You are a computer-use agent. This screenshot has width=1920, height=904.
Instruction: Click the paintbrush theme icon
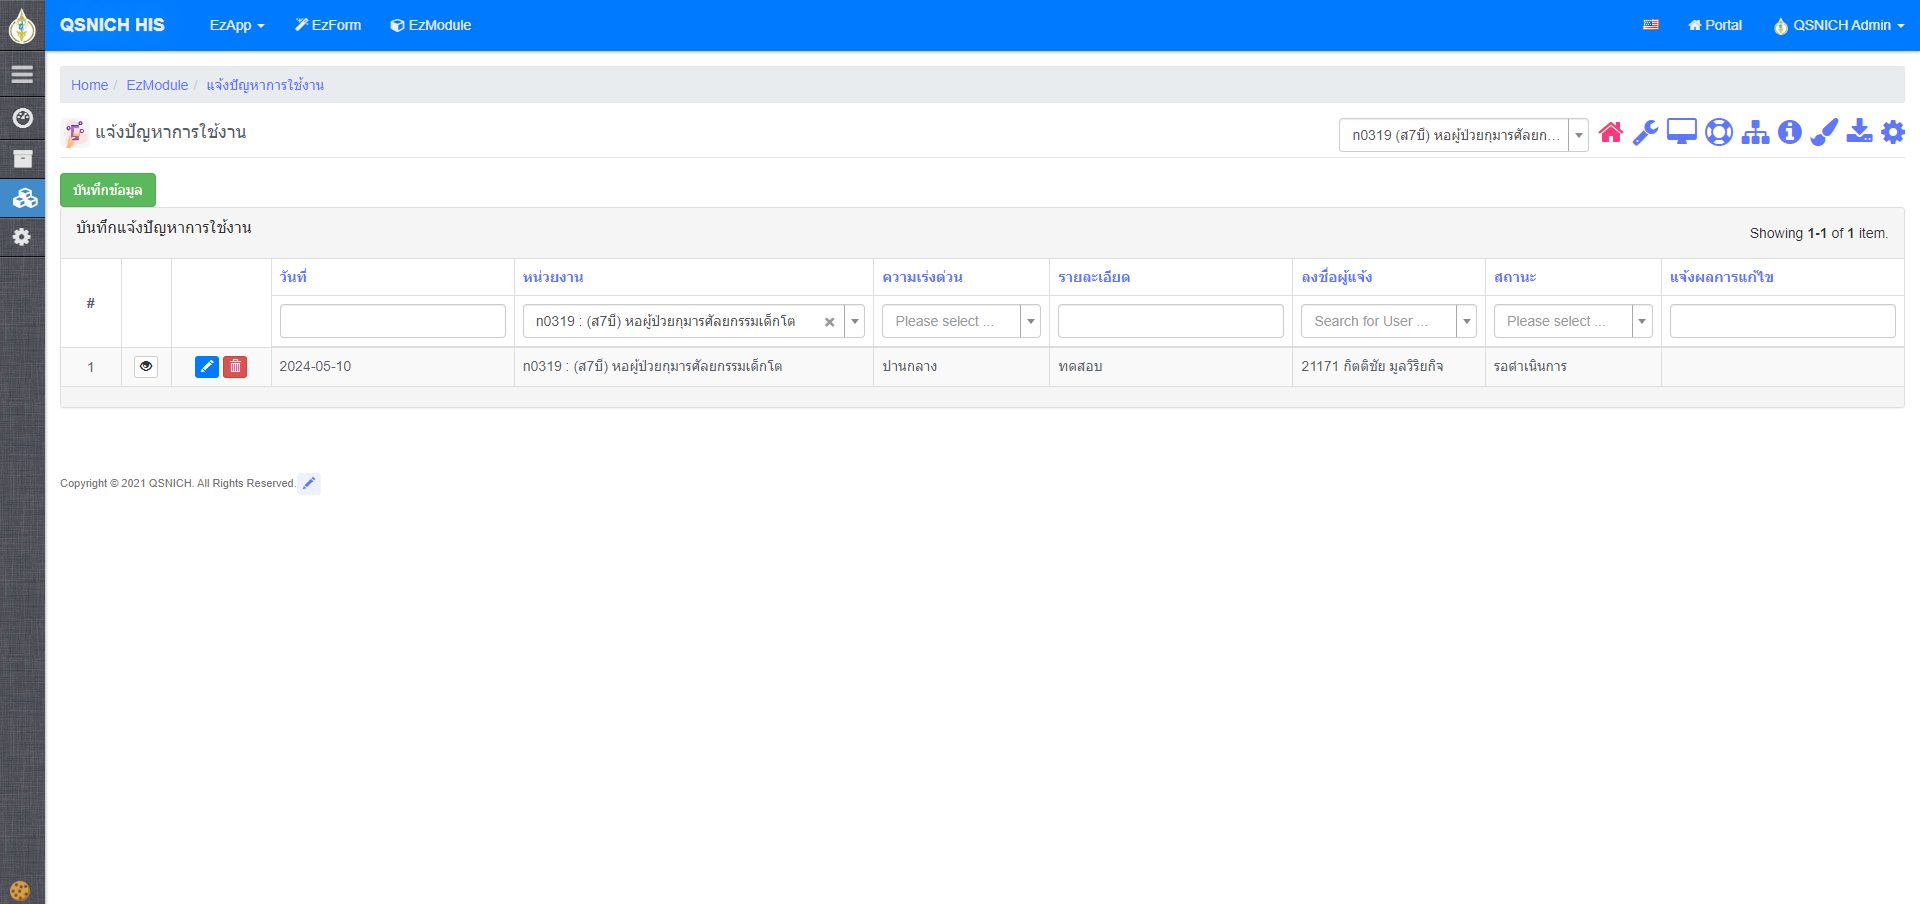tap(1824, 133)
